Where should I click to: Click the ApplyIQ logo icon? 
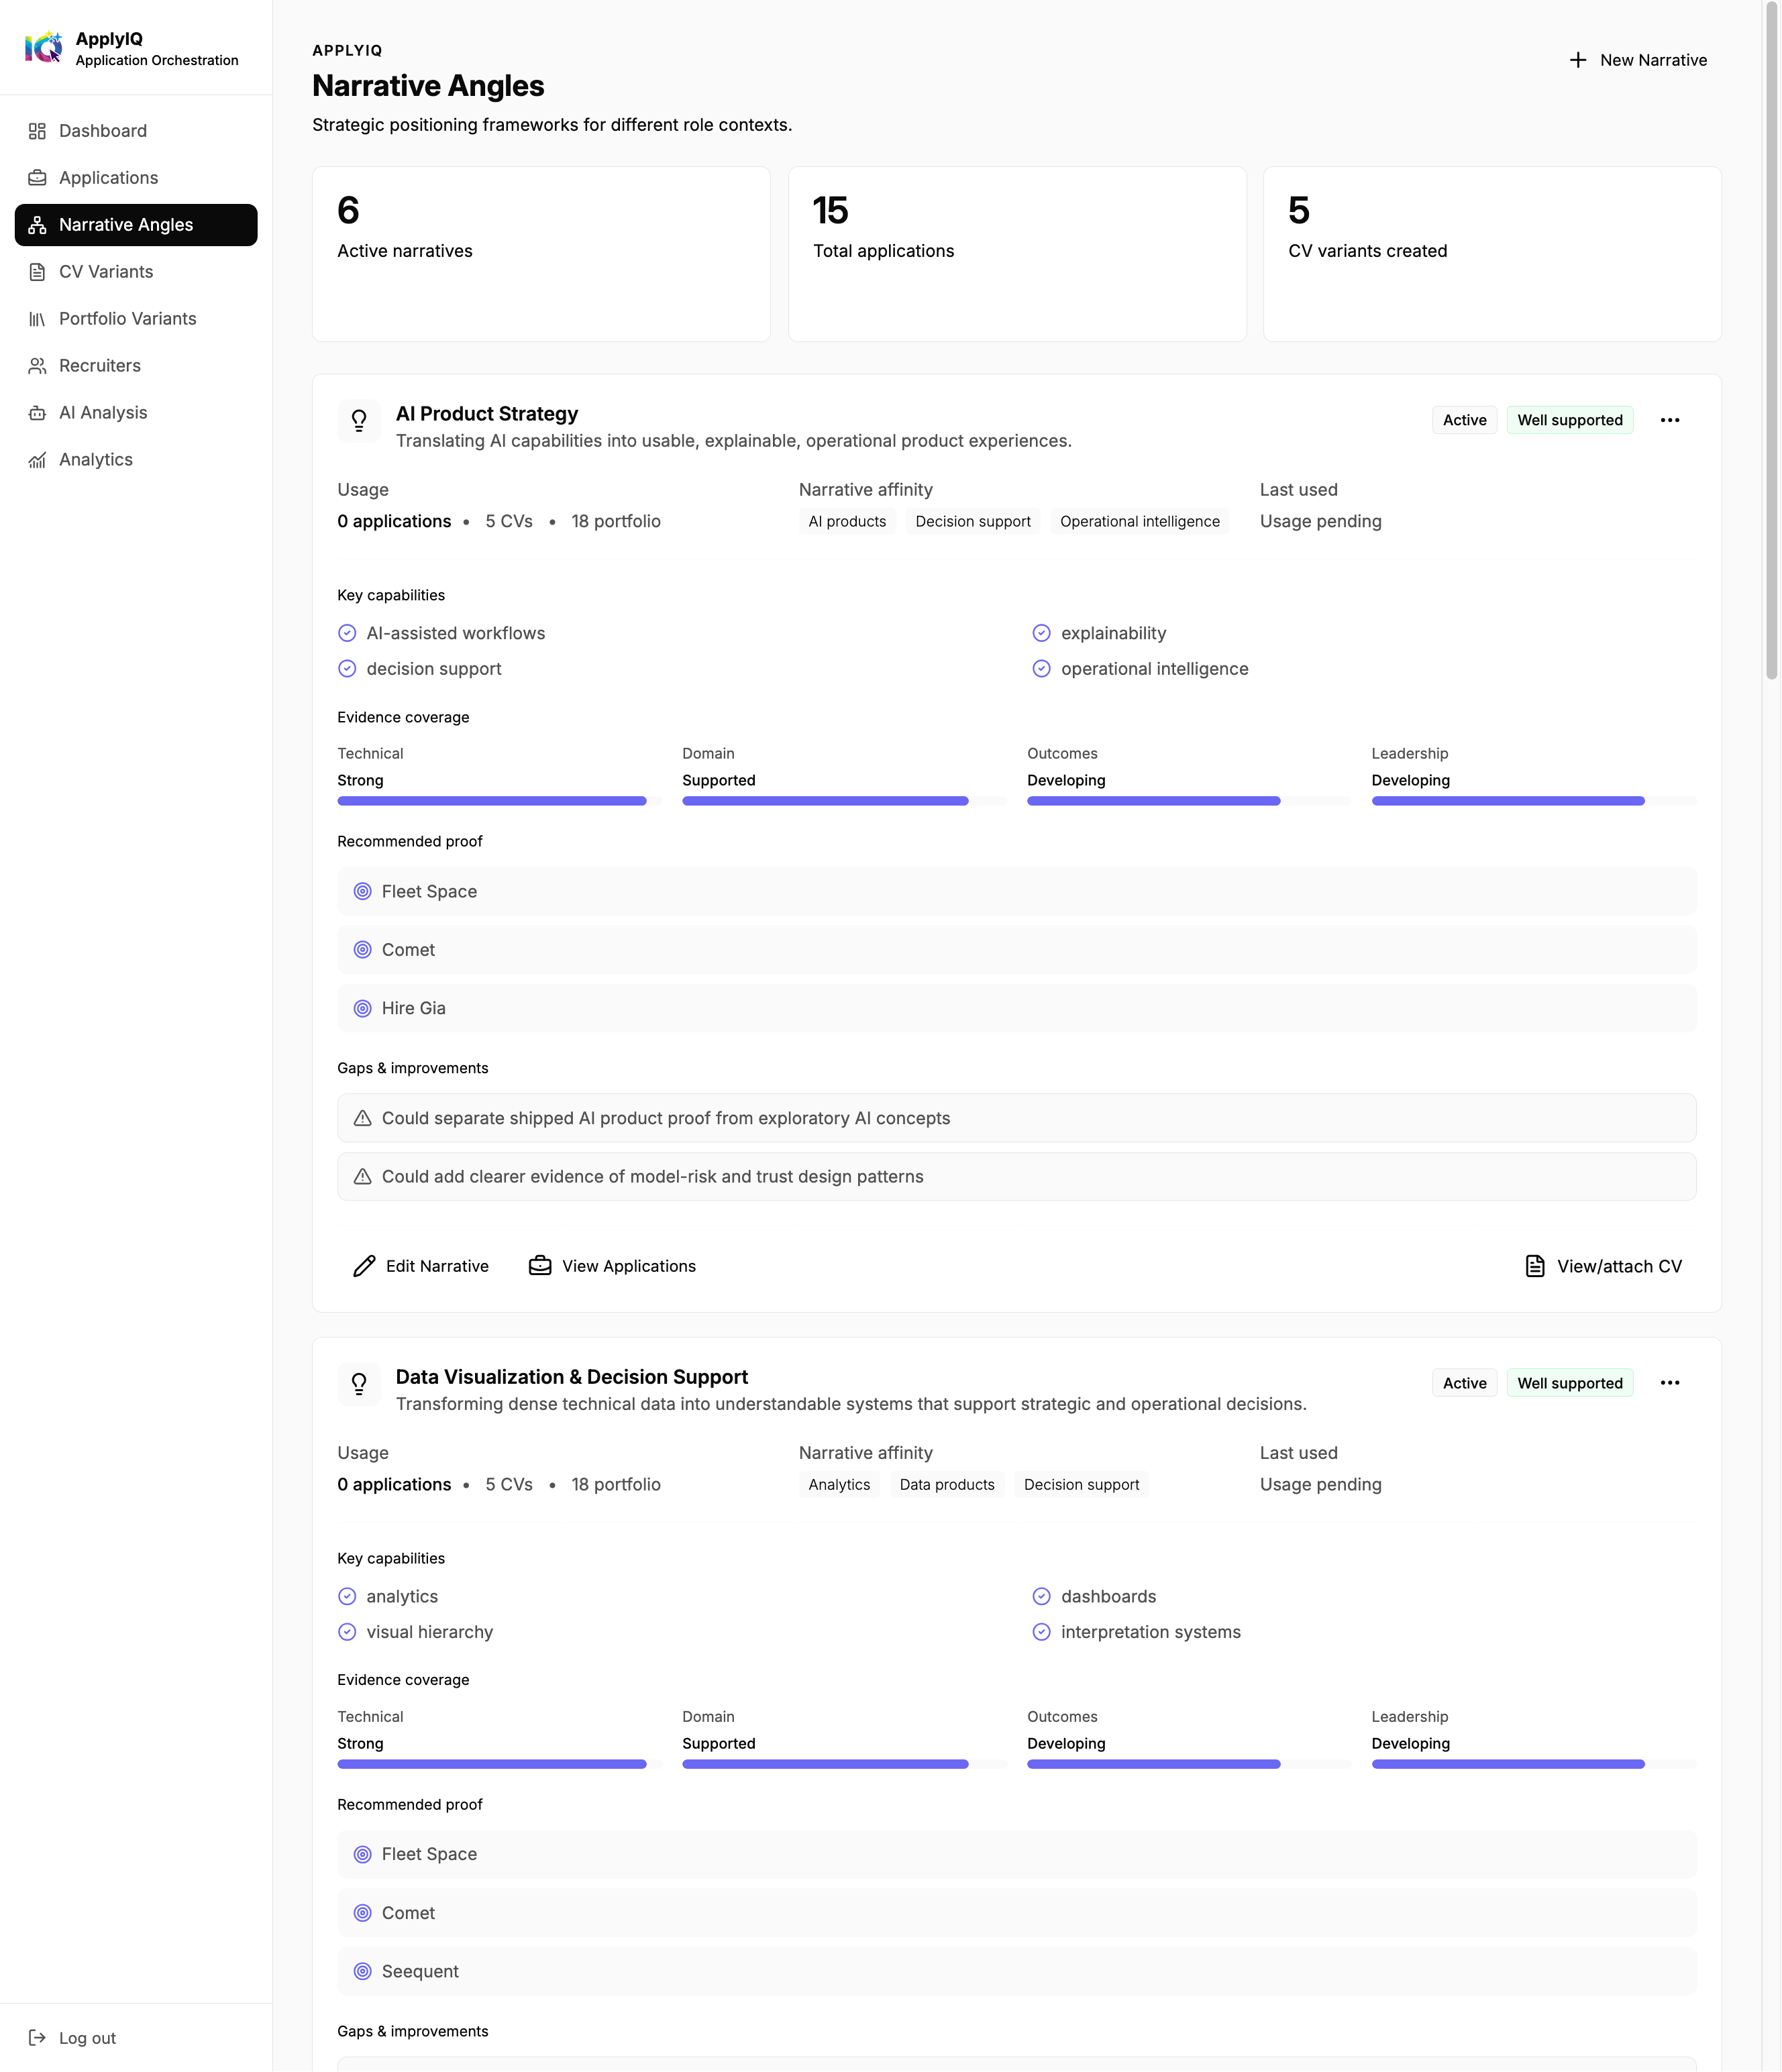tap(43, 47)
